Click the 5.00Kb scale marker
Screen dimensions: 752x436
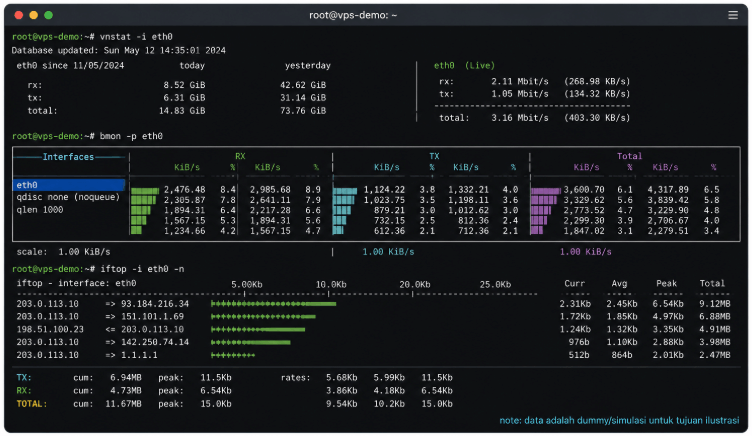247,284
